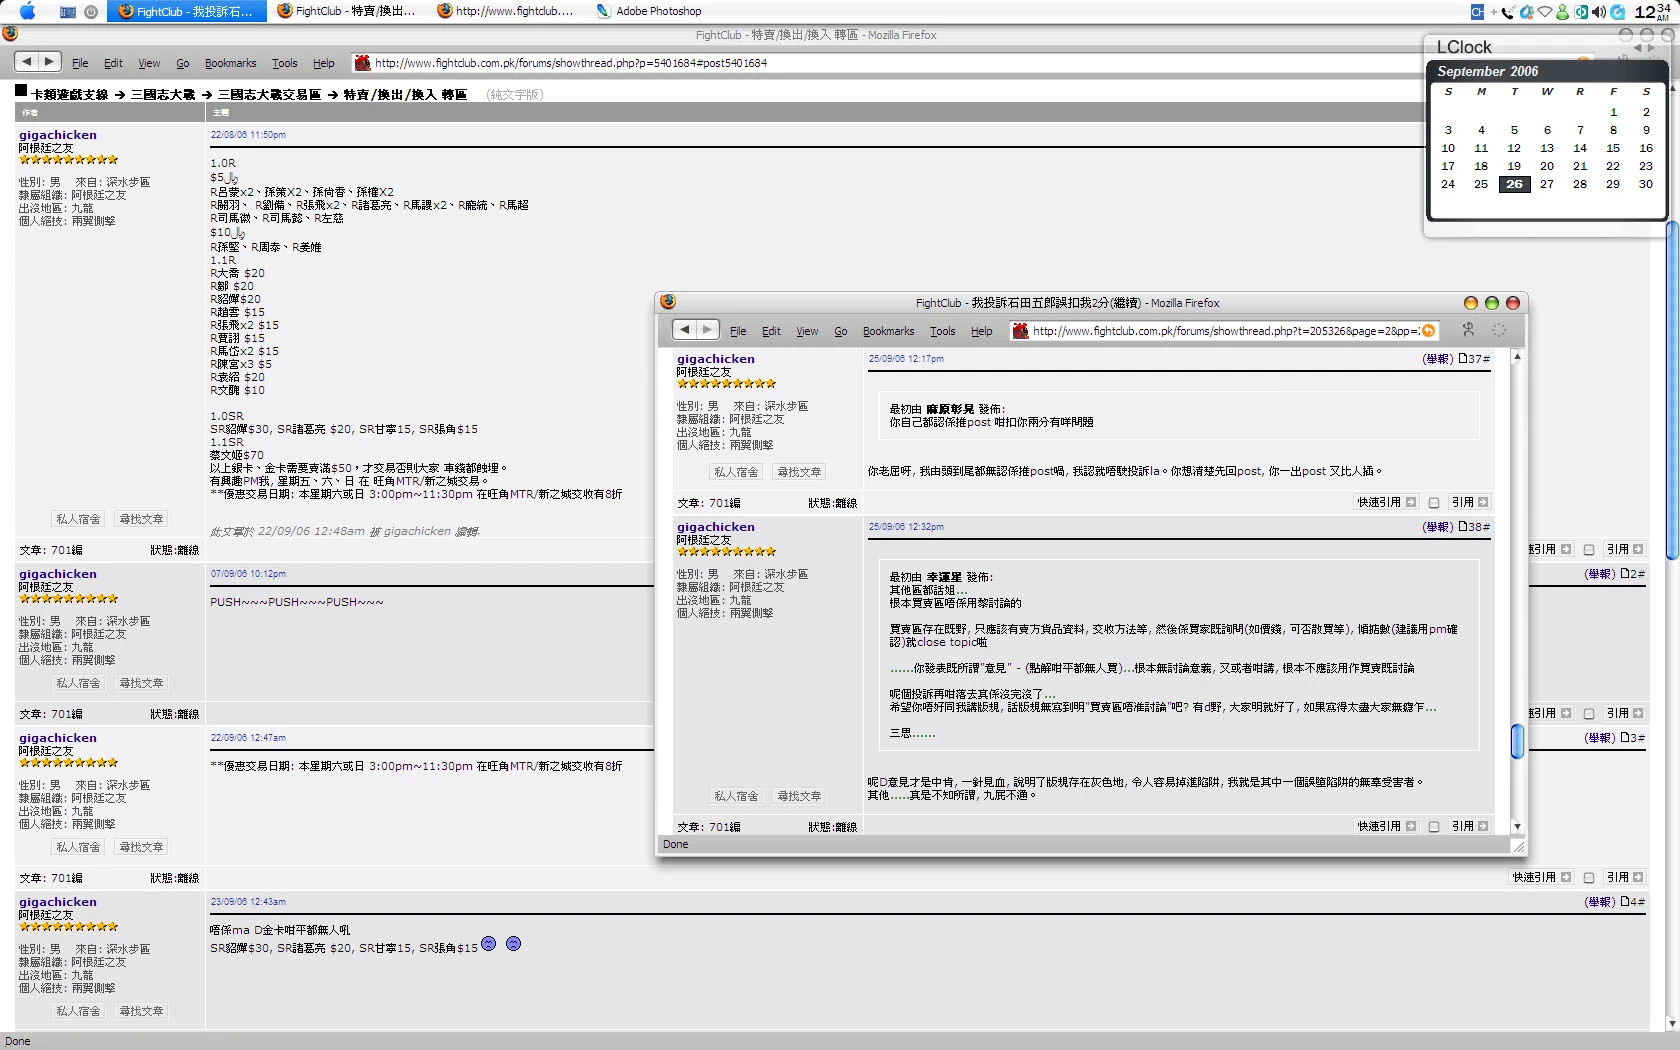Go forward in the front Firefox window
This screenshot has height=1050, width=1680.
point(707,330)
